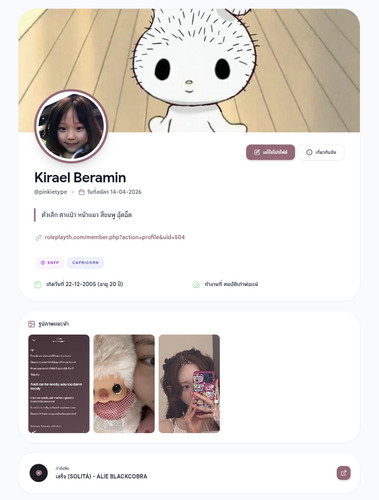Click the @pinkietype username handle
The height and width of the screenshot is (500, 379).
51,192
